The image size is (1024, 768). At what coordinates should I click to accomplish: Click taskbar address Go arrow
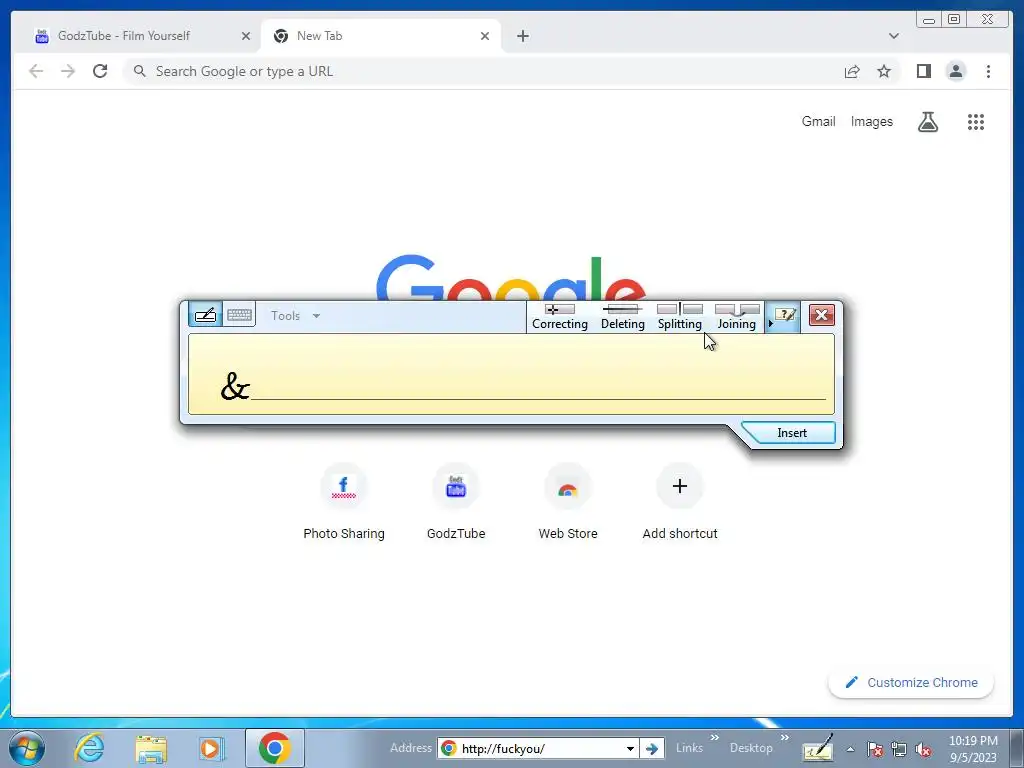point(651,748)
